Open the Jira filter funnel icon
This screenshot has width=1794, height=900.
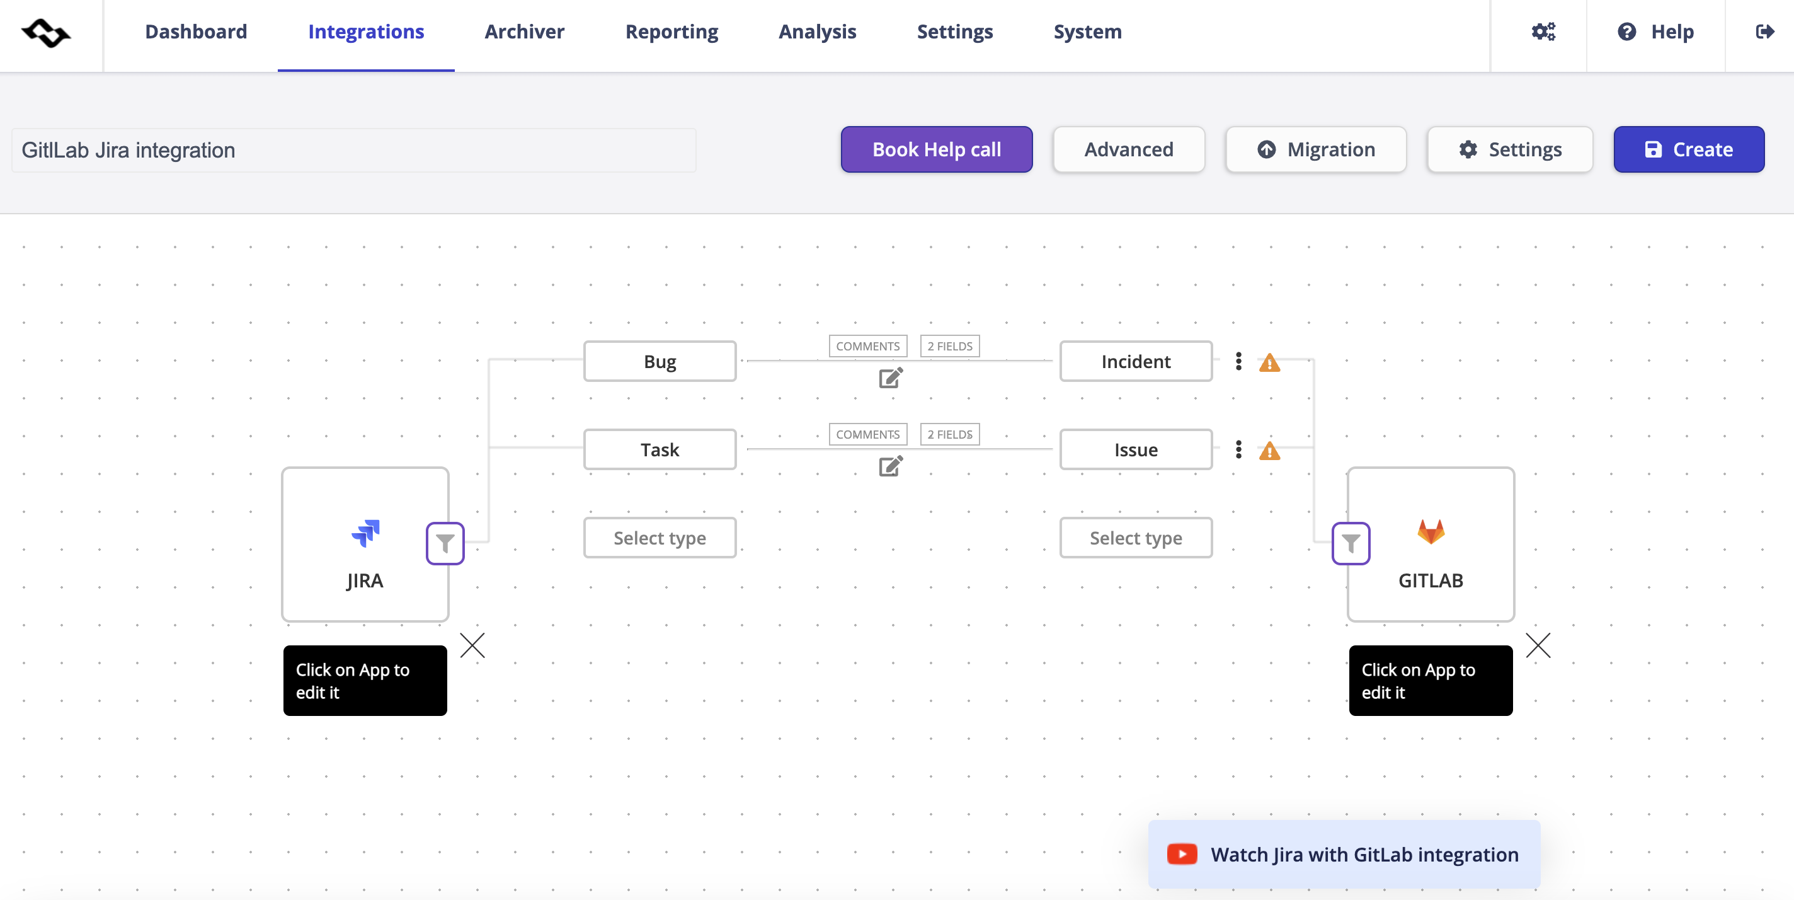(445, 543)
